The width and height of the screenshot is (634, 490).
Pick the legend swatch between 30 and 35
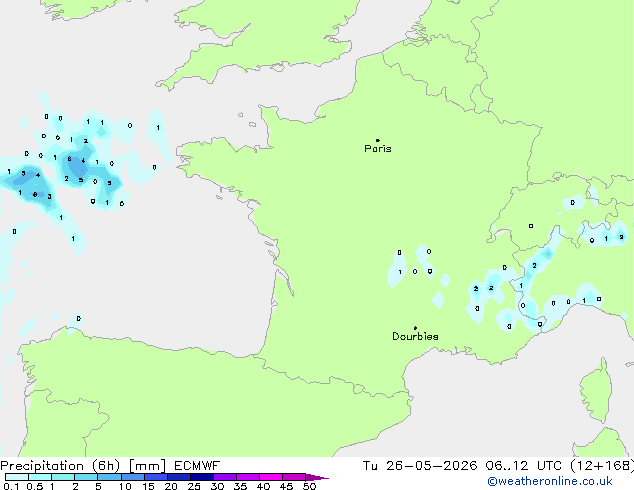click(x=225, y=477)
